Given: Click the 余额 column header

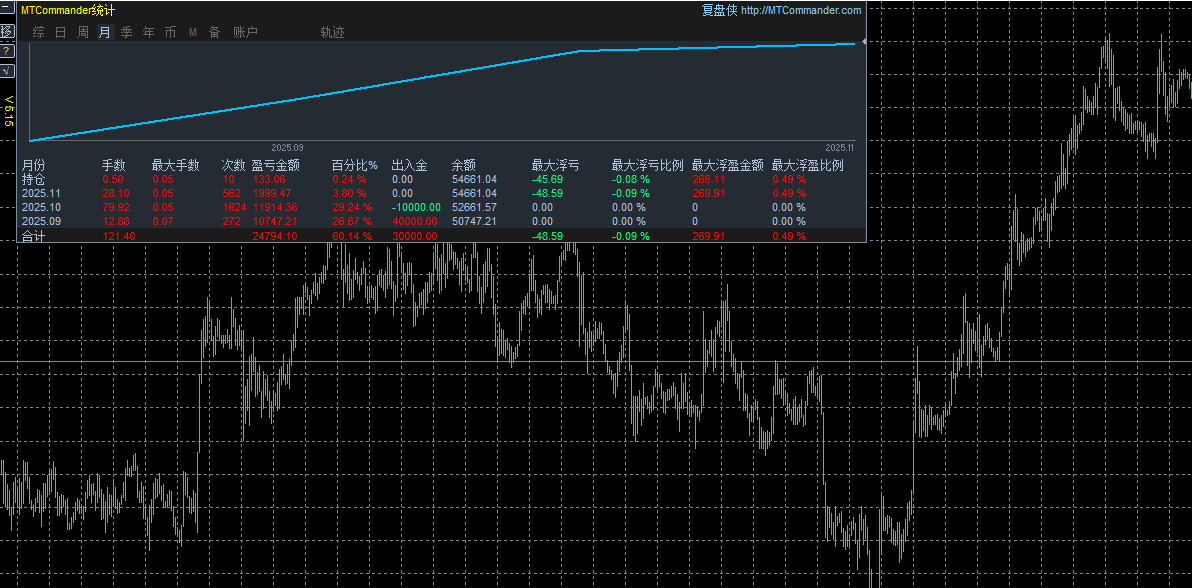Looking at the screenshot, I should click(463, 165).
